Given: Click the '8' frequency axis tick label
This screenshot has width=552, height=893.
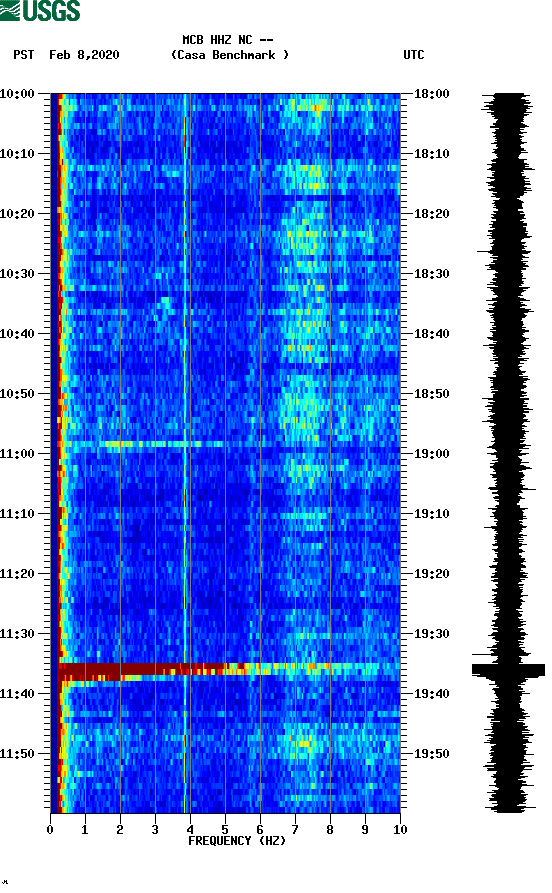Looking at the screenshot, I should [x=330, y=830].
